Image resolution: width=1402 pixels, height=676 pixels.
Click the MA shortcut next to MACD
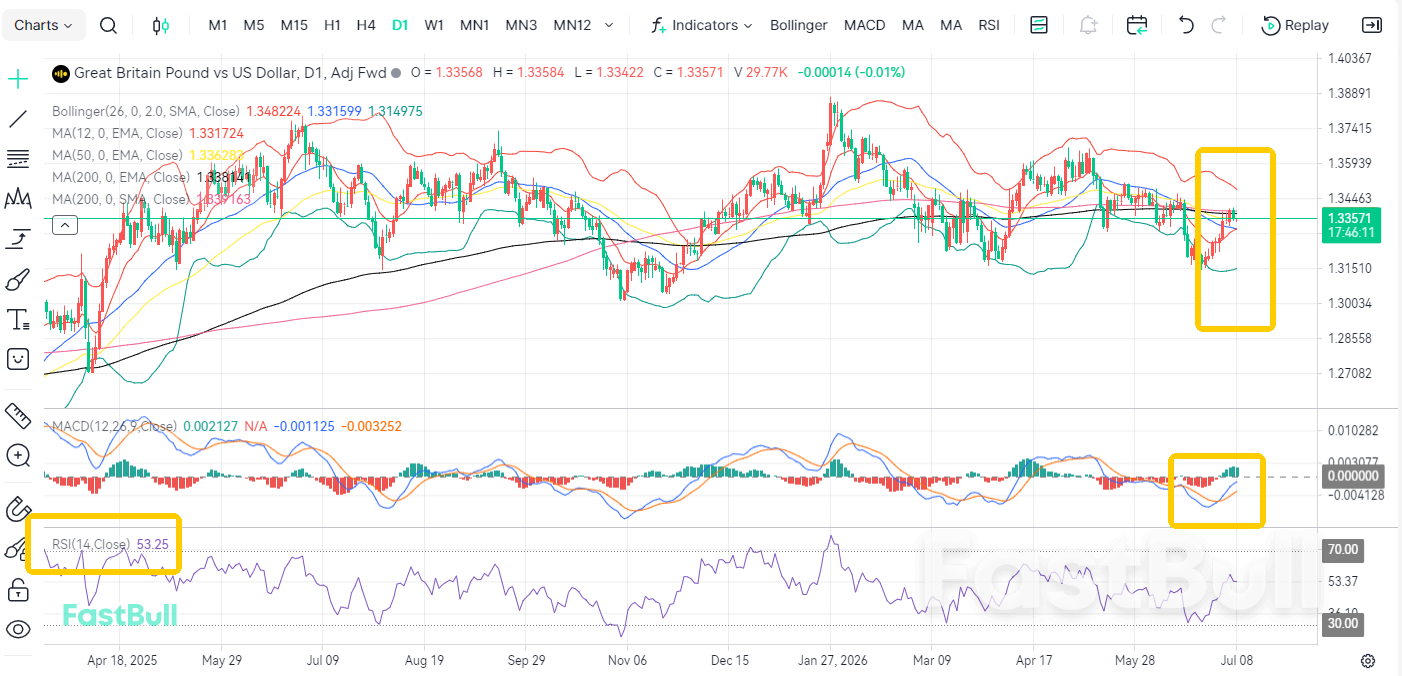[913, 25]
